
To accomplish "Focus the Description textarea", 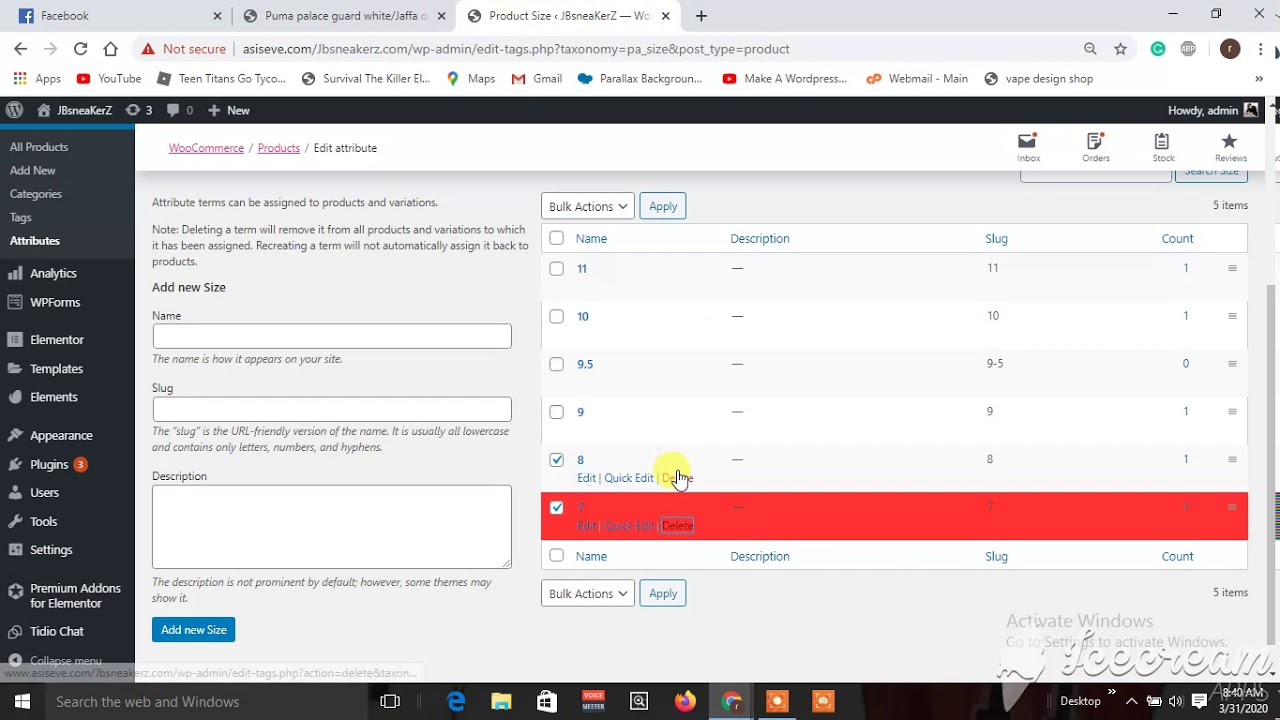I will [x=332, y=527].
